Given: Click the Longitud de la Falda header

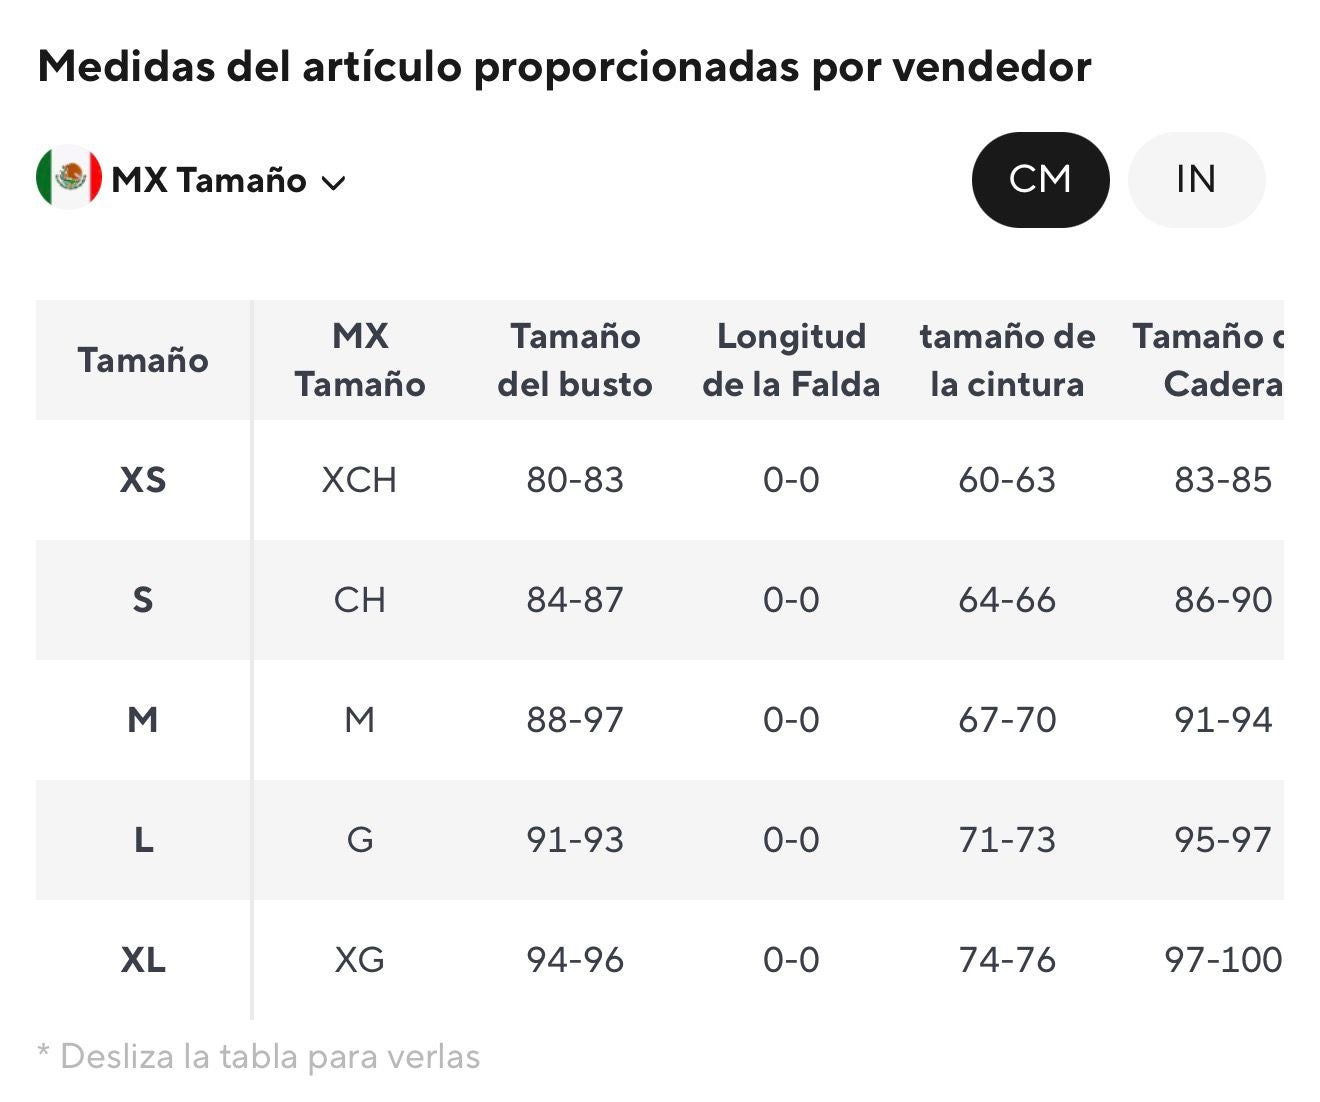Looking at the screenshot, I should click(791, 360).
